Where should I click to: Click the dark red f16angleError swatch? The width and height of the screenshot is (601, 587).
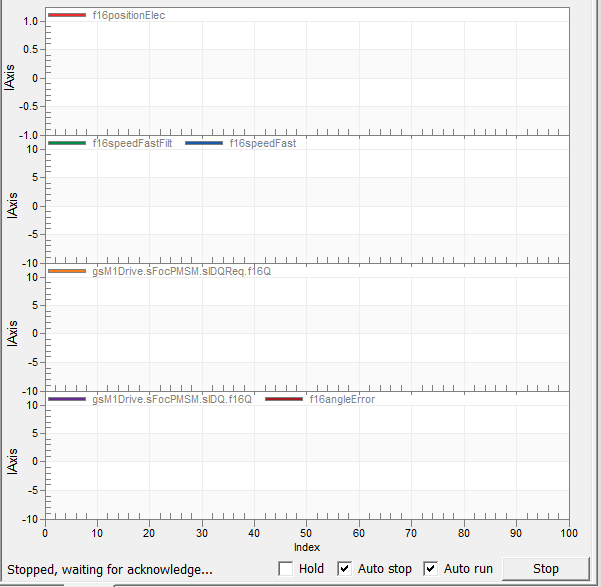point(284,399)
